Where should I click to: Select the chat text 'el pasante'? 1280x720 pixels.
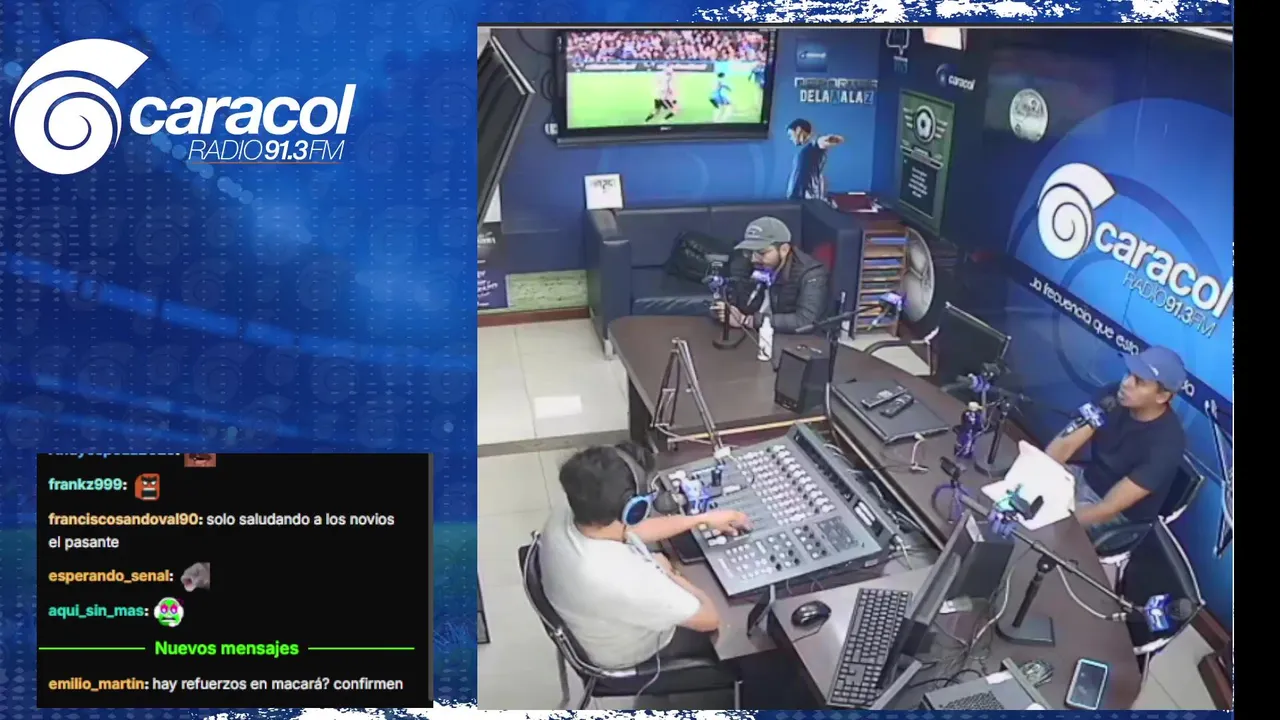coord(83,542)
